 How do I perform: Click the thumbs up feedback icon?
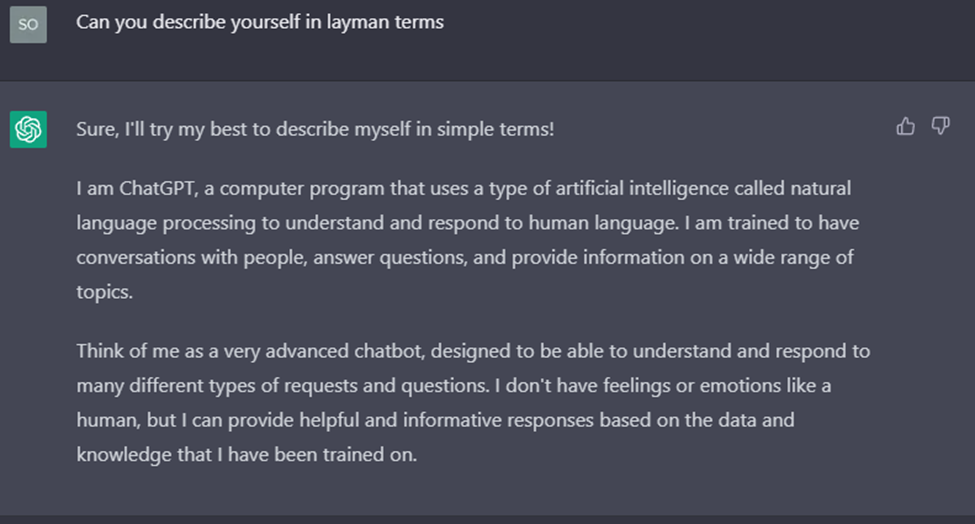[x=906, y=126]
